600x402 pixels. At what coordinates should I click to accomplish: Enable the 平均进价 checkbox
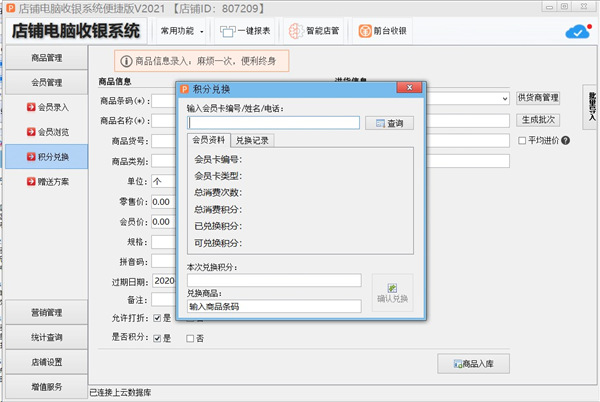click(522, 140)
